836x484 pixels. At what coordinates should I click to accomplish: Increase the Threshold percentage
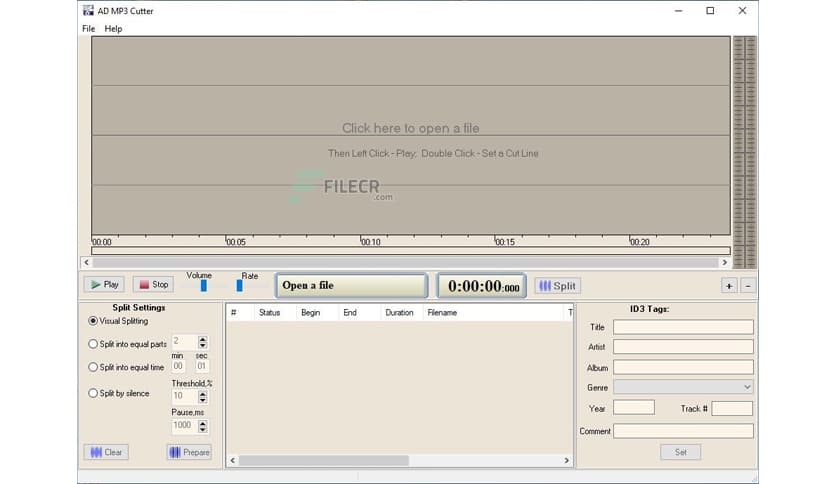pyautogui.click(x=203, y=393)
